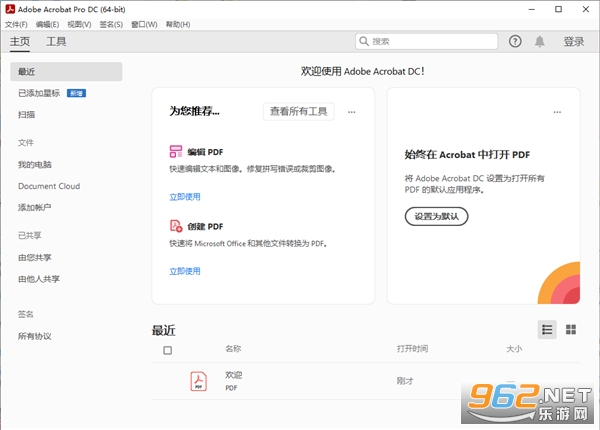Open the 签名(S) menu
This screenshot has width=600, height=430.
[111, 24]
